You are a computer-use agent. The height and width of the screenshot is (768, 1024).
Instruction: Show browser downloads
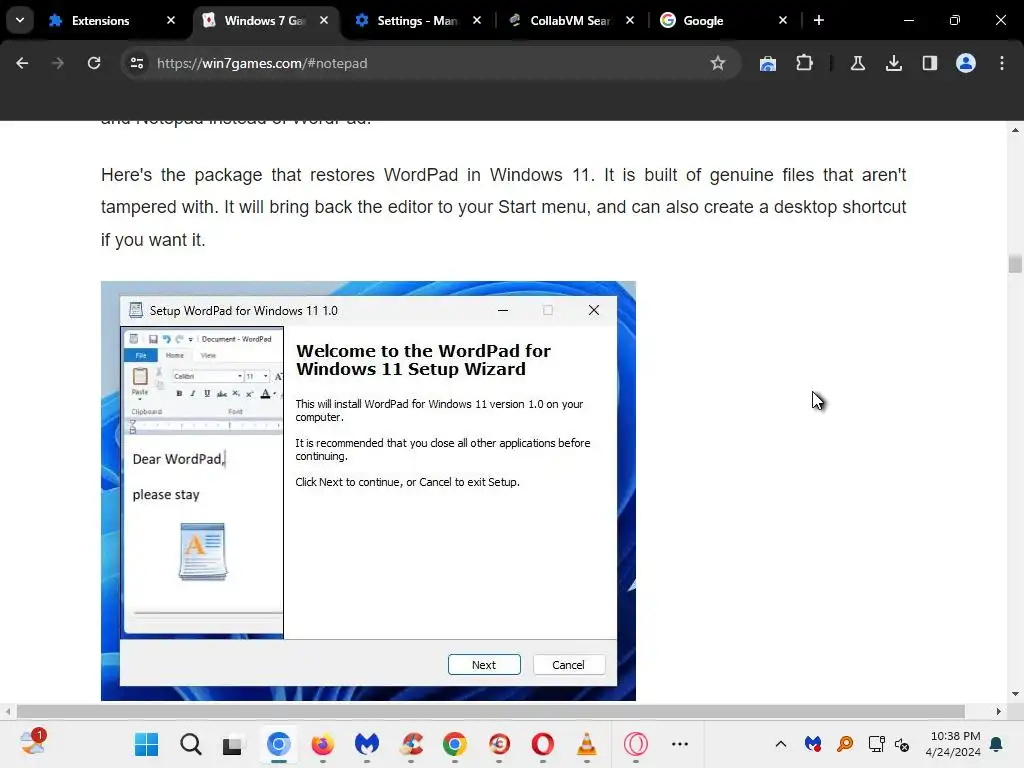tap(893, 63)
